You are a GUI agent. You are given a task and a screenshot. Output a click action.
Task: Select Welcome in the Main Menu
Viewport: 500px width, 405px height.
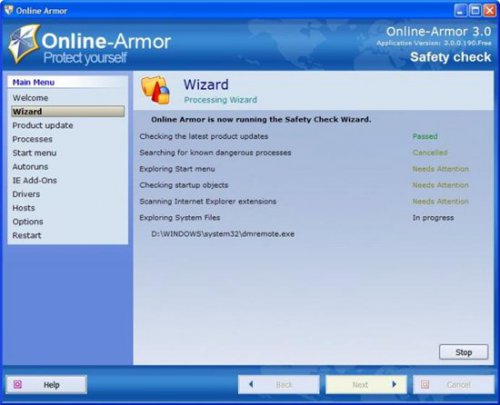[x=30, y=98]
